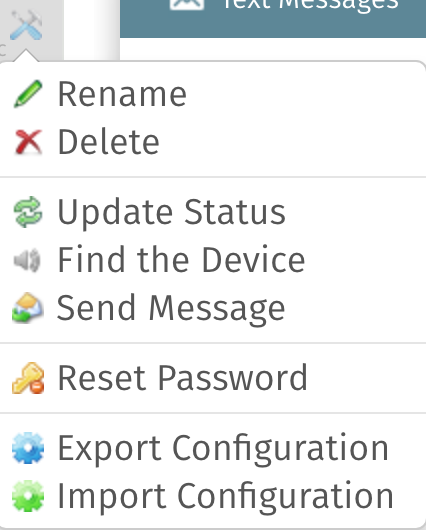This screenshot has height=530, width=426.
Task: Click the golden key Reset Password icon
Action: tap(28, 378)
